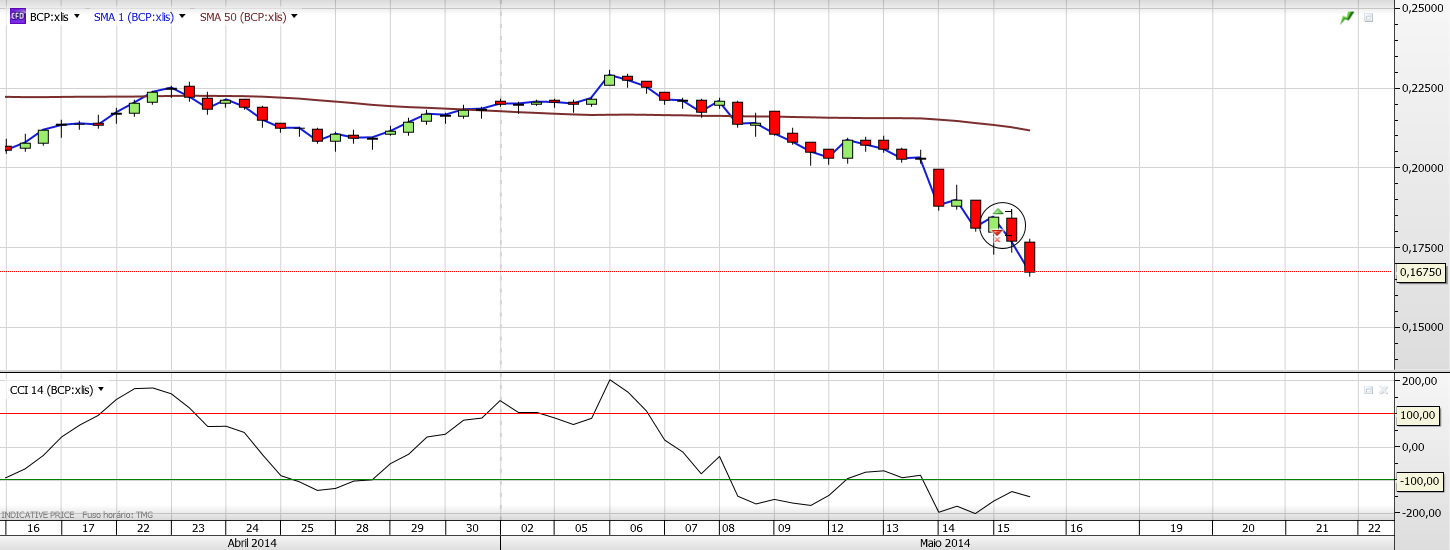Image resolution: width=1450 pixels, height=550 pixels.
Task: Click the 200,00 CCI axis value
Action: pyautogui.click(x=1420, y=381)
